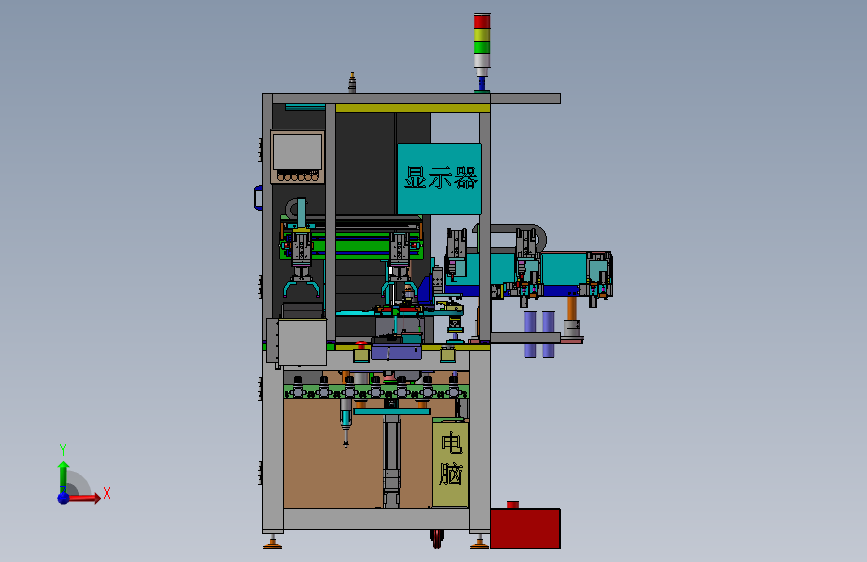The image size is (867, 562).
Task: Click the blue Z axis ball on the triad
Action: click(64, 498)
